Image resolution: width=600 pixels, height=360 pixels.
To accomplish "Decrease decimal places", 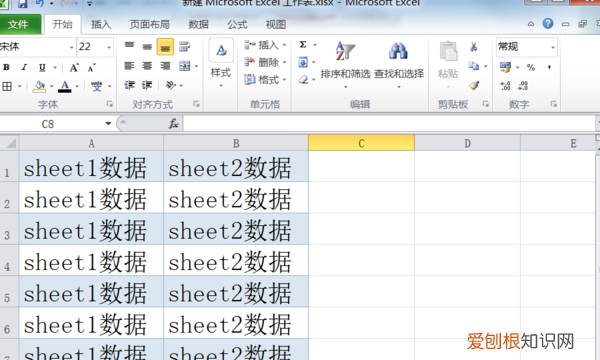I will pyautogui.click(x=523, y=86).
